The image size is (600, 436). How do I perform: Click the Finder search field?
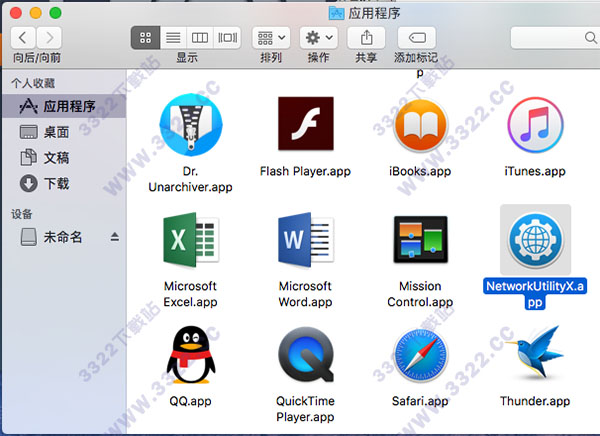tap(555, 38)
